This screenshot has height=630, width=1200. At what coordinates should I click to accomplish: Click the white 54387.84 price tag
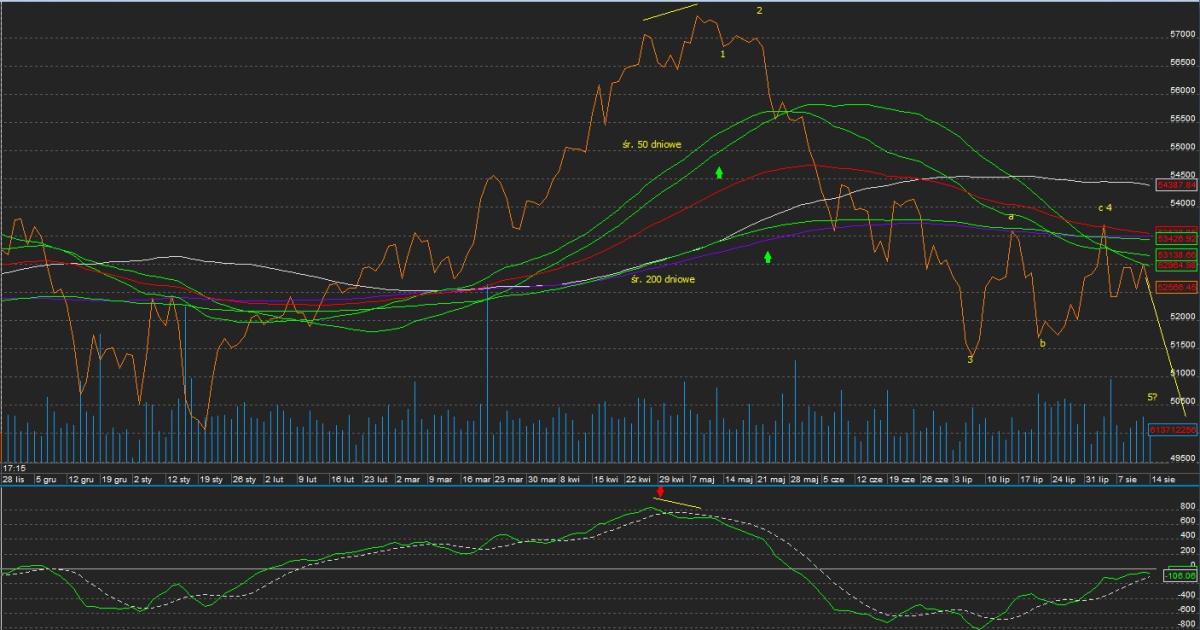[1176, 185]
